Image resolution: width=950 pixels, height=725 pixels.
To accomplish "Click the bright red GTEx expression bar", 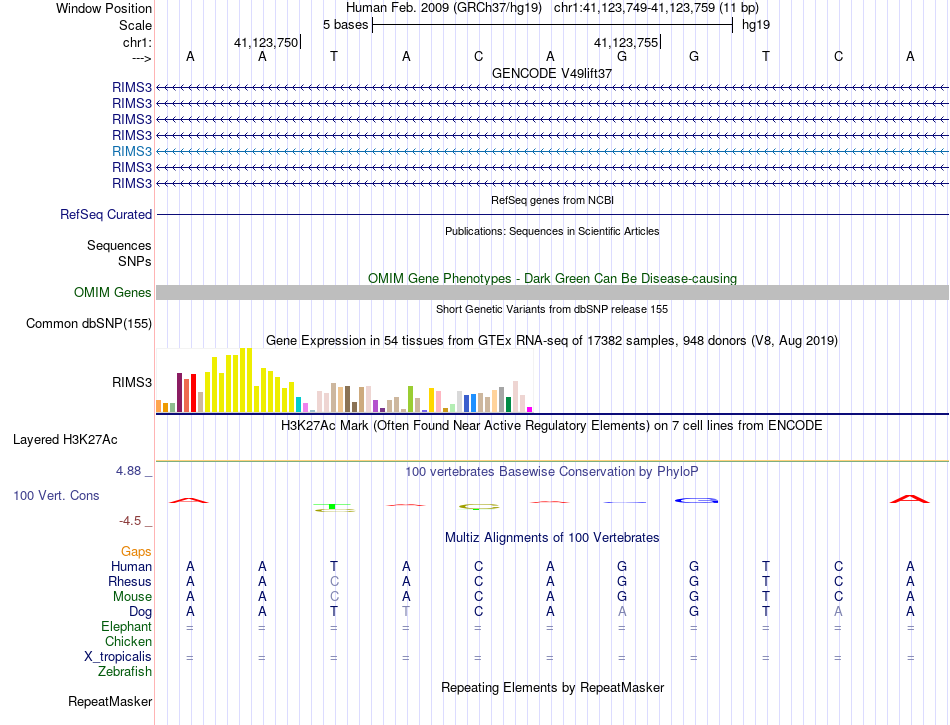I will [193, 393].
